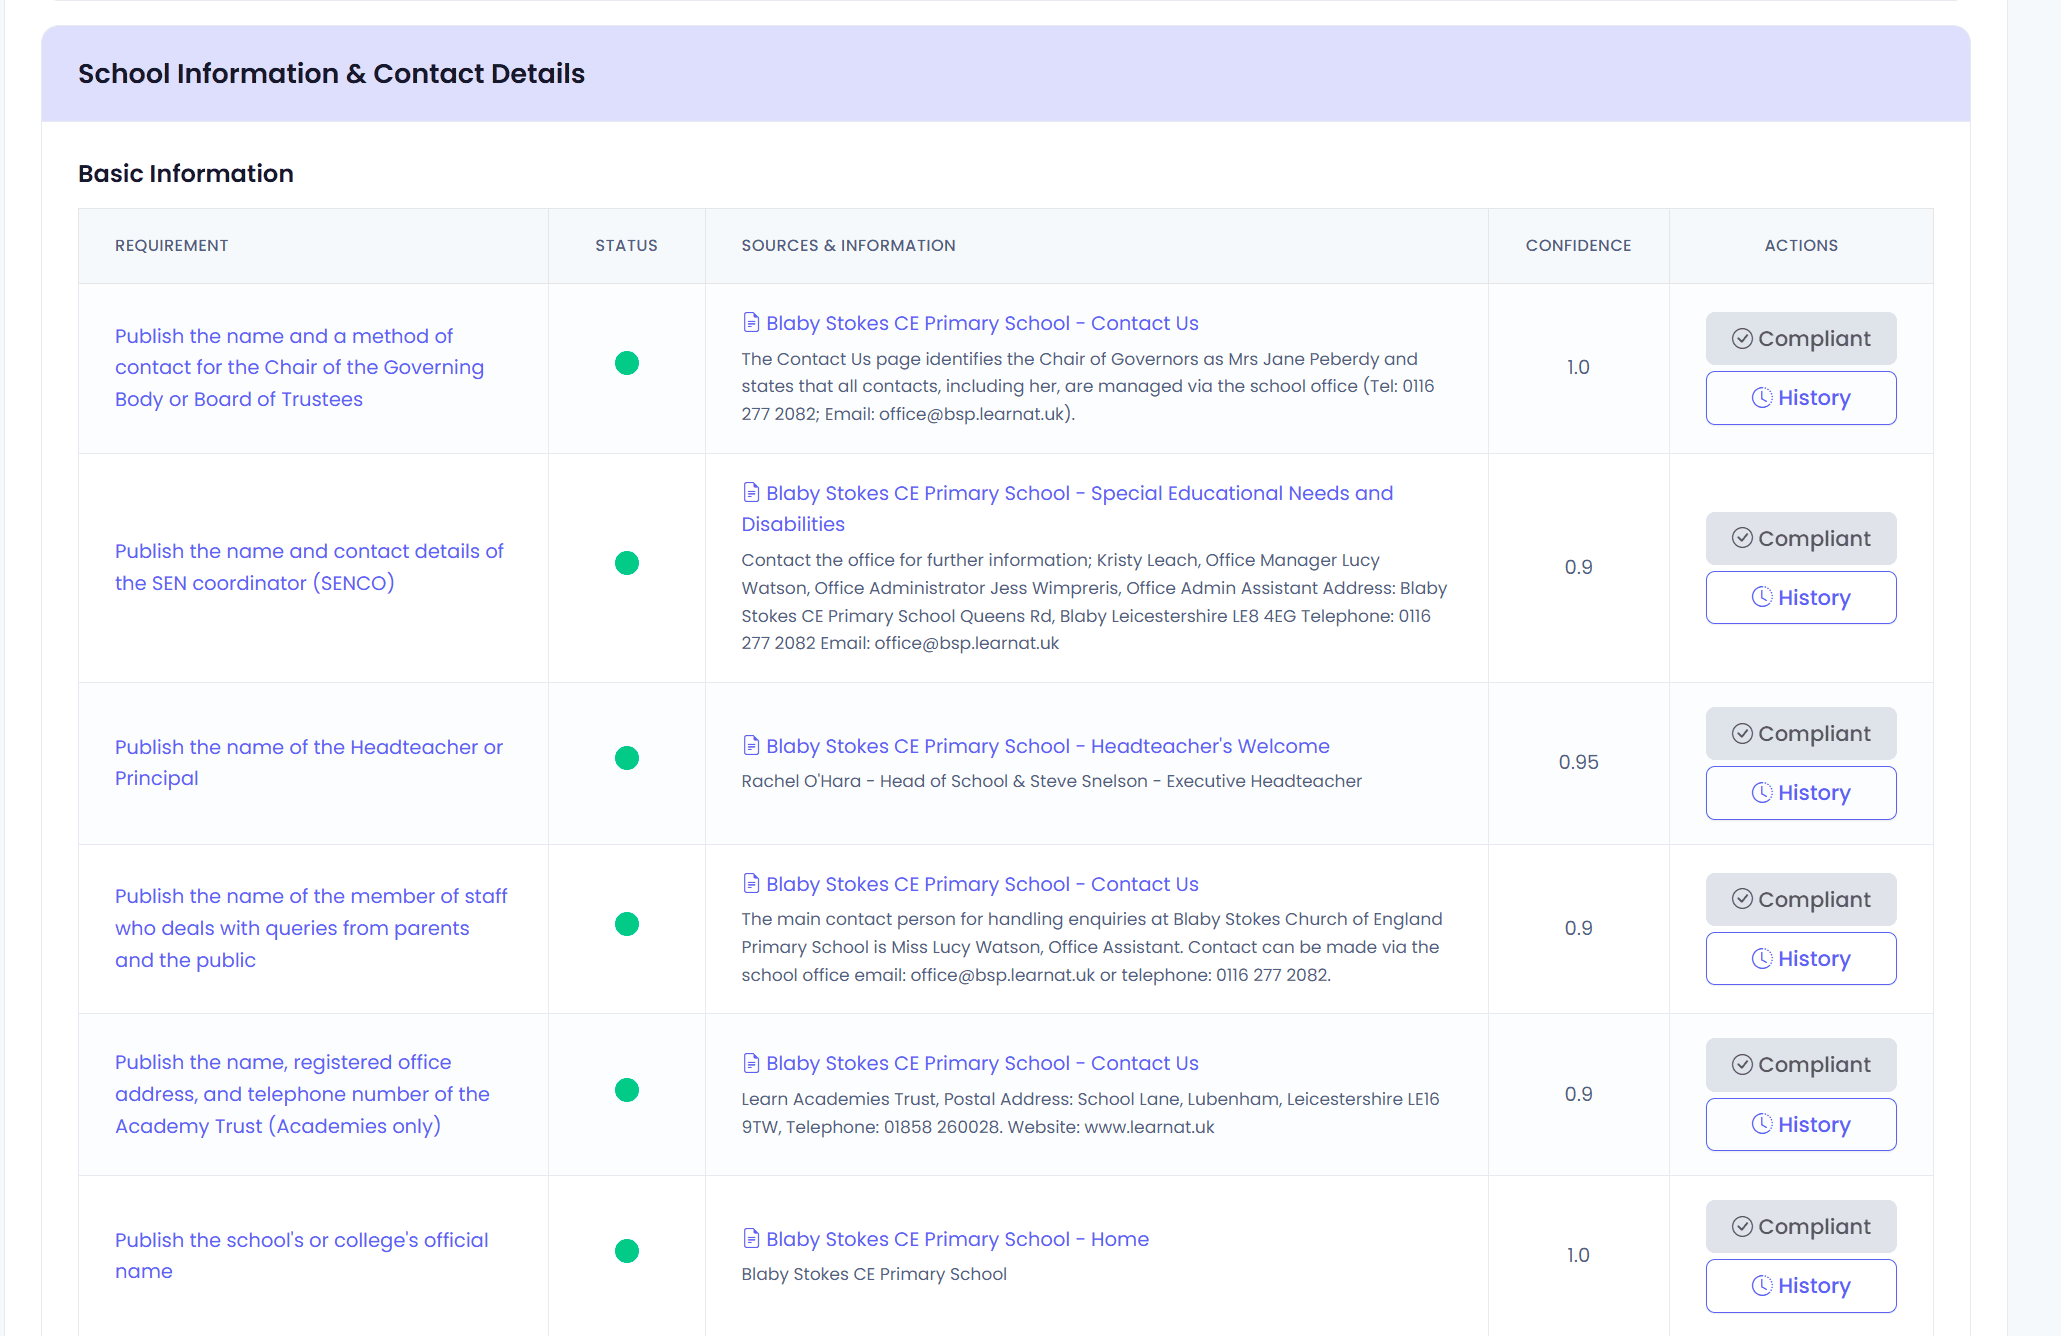Toggle the green status indicator for the Chair of Governors requirement
This screenshot has width=2061, height=1336.
point(627,364)
